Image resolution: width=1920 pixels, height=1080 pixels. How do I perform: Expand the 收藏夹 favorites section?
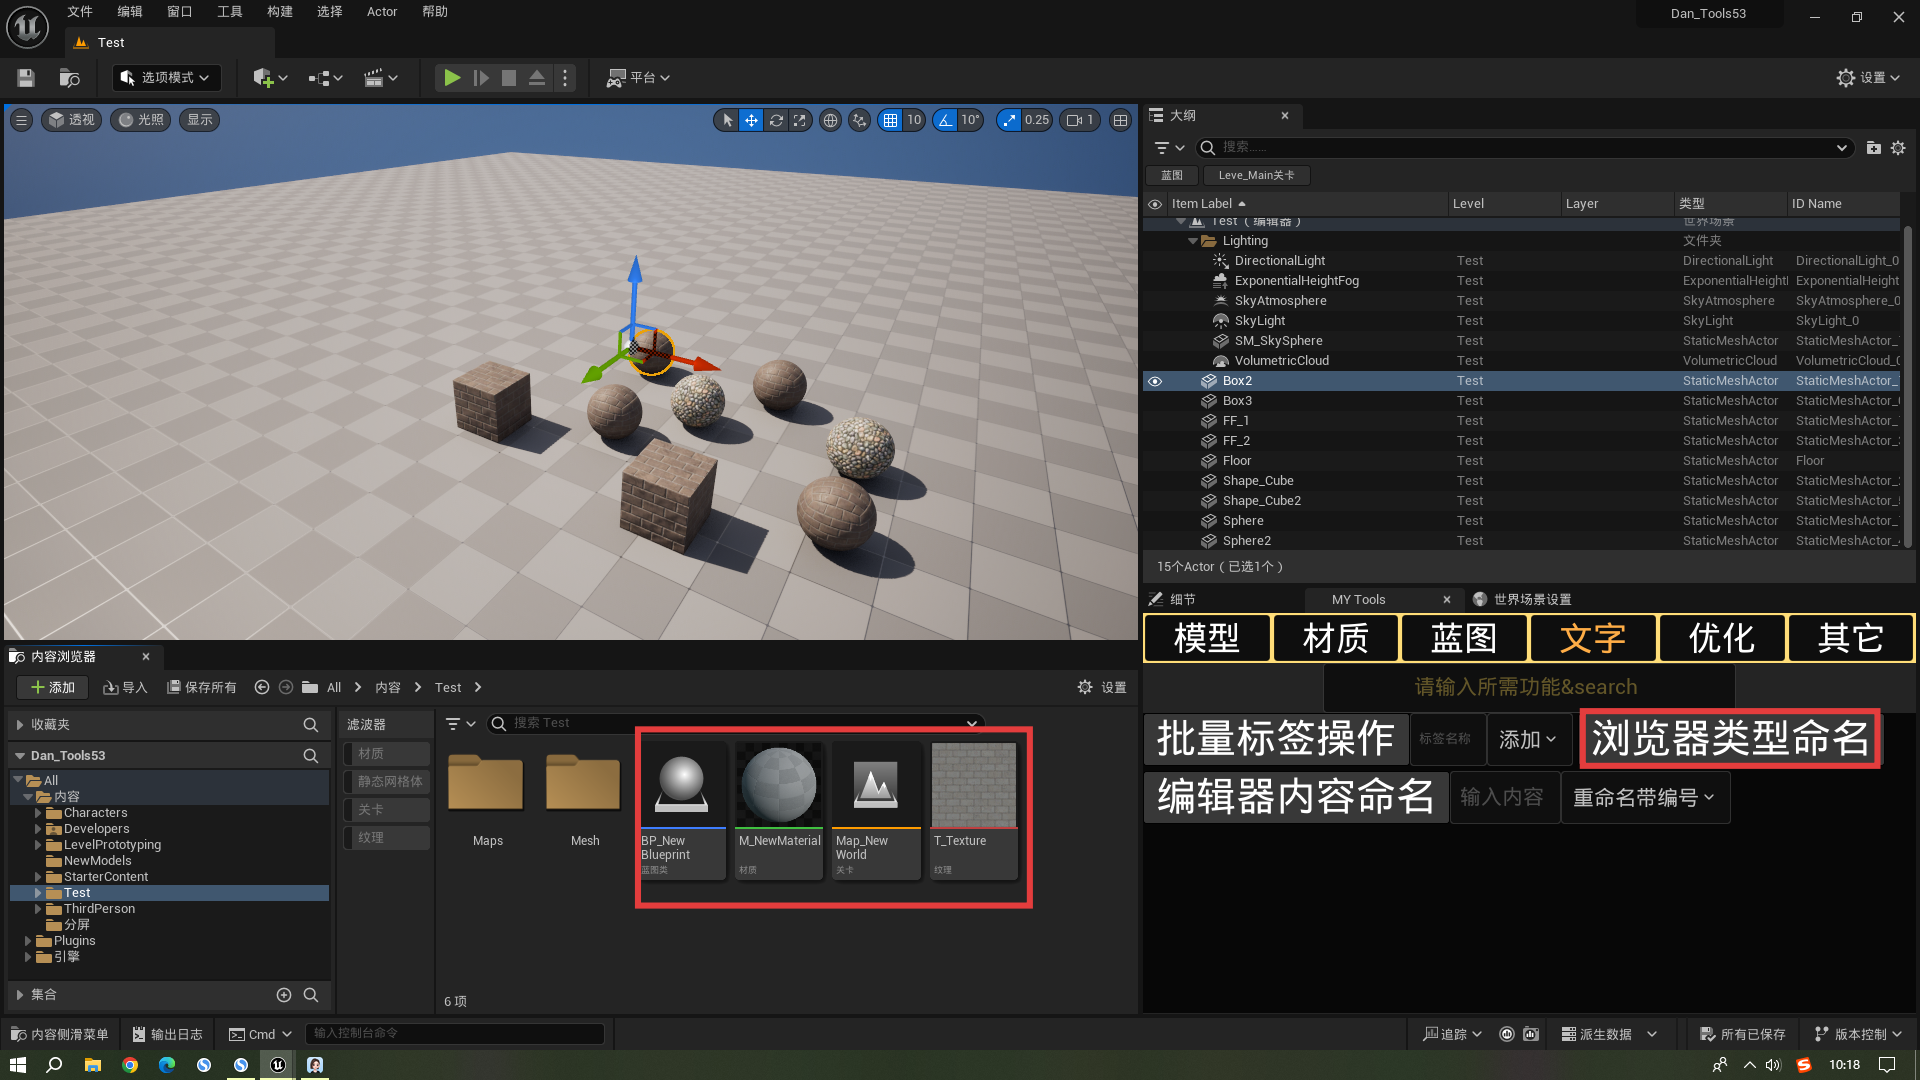coord(19,725)
